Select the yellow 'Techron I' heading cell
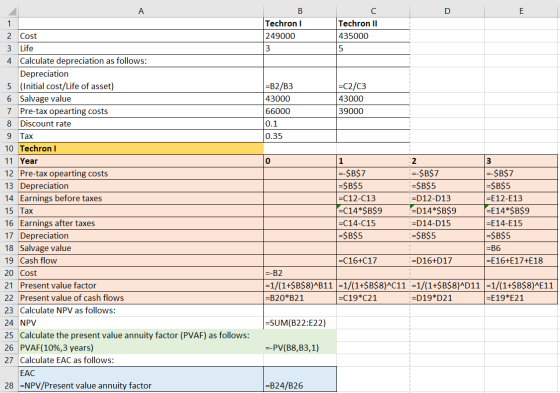560x393 pixels. [141, 148]
